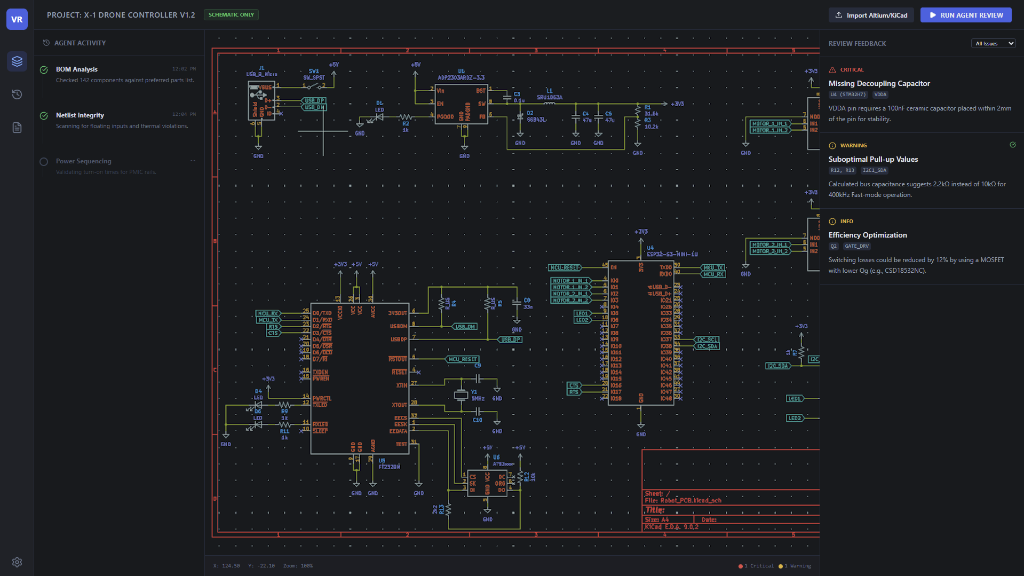Viewport: 1024px width, 576px height.
Task: Click the Warning severity circle icon
Action: tap(832, 146)
